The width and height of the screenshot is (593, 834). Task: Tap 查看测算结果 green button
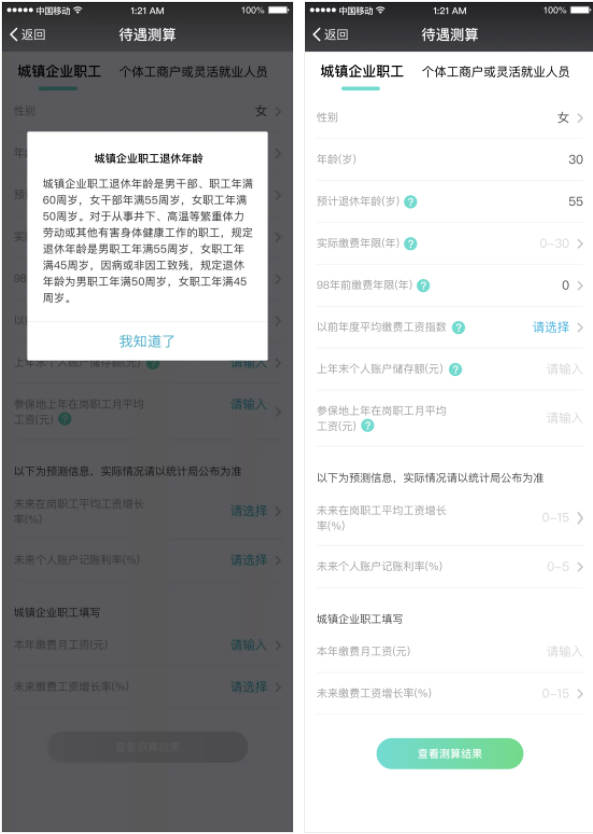pyautogui.click(x=449, y=753)
